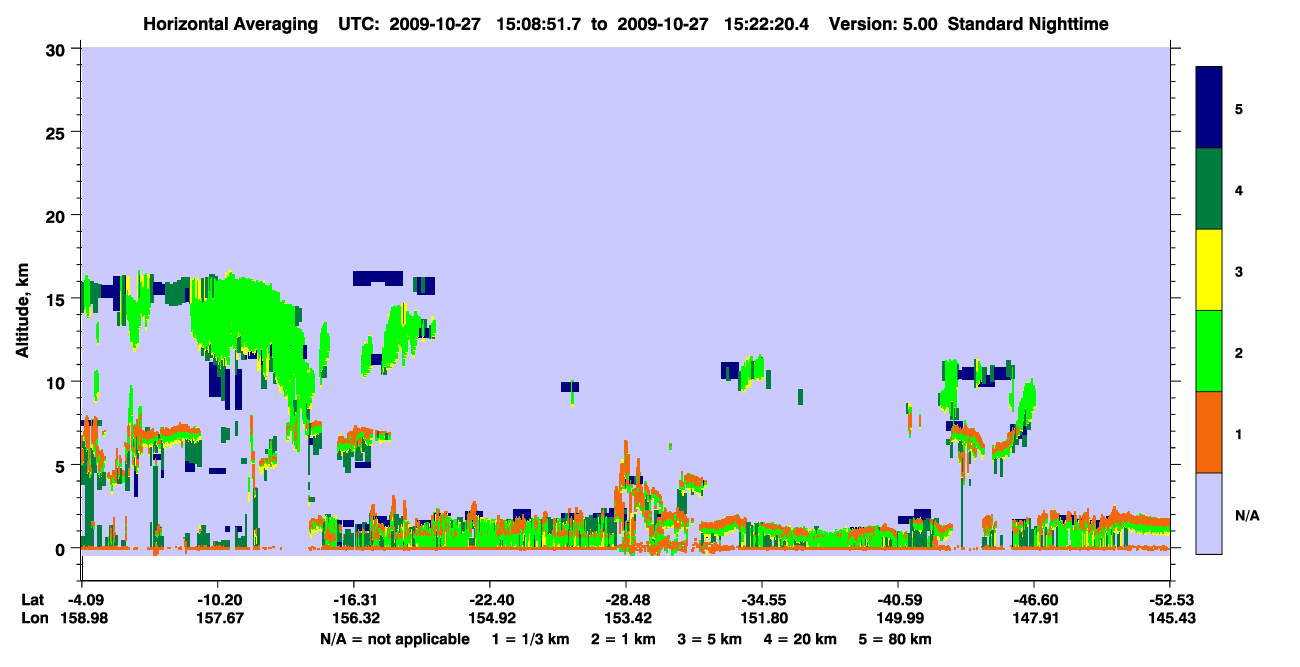1300x667 pixels.
Task: Click longitude value 156.32
Action: (x=354, y=619)
